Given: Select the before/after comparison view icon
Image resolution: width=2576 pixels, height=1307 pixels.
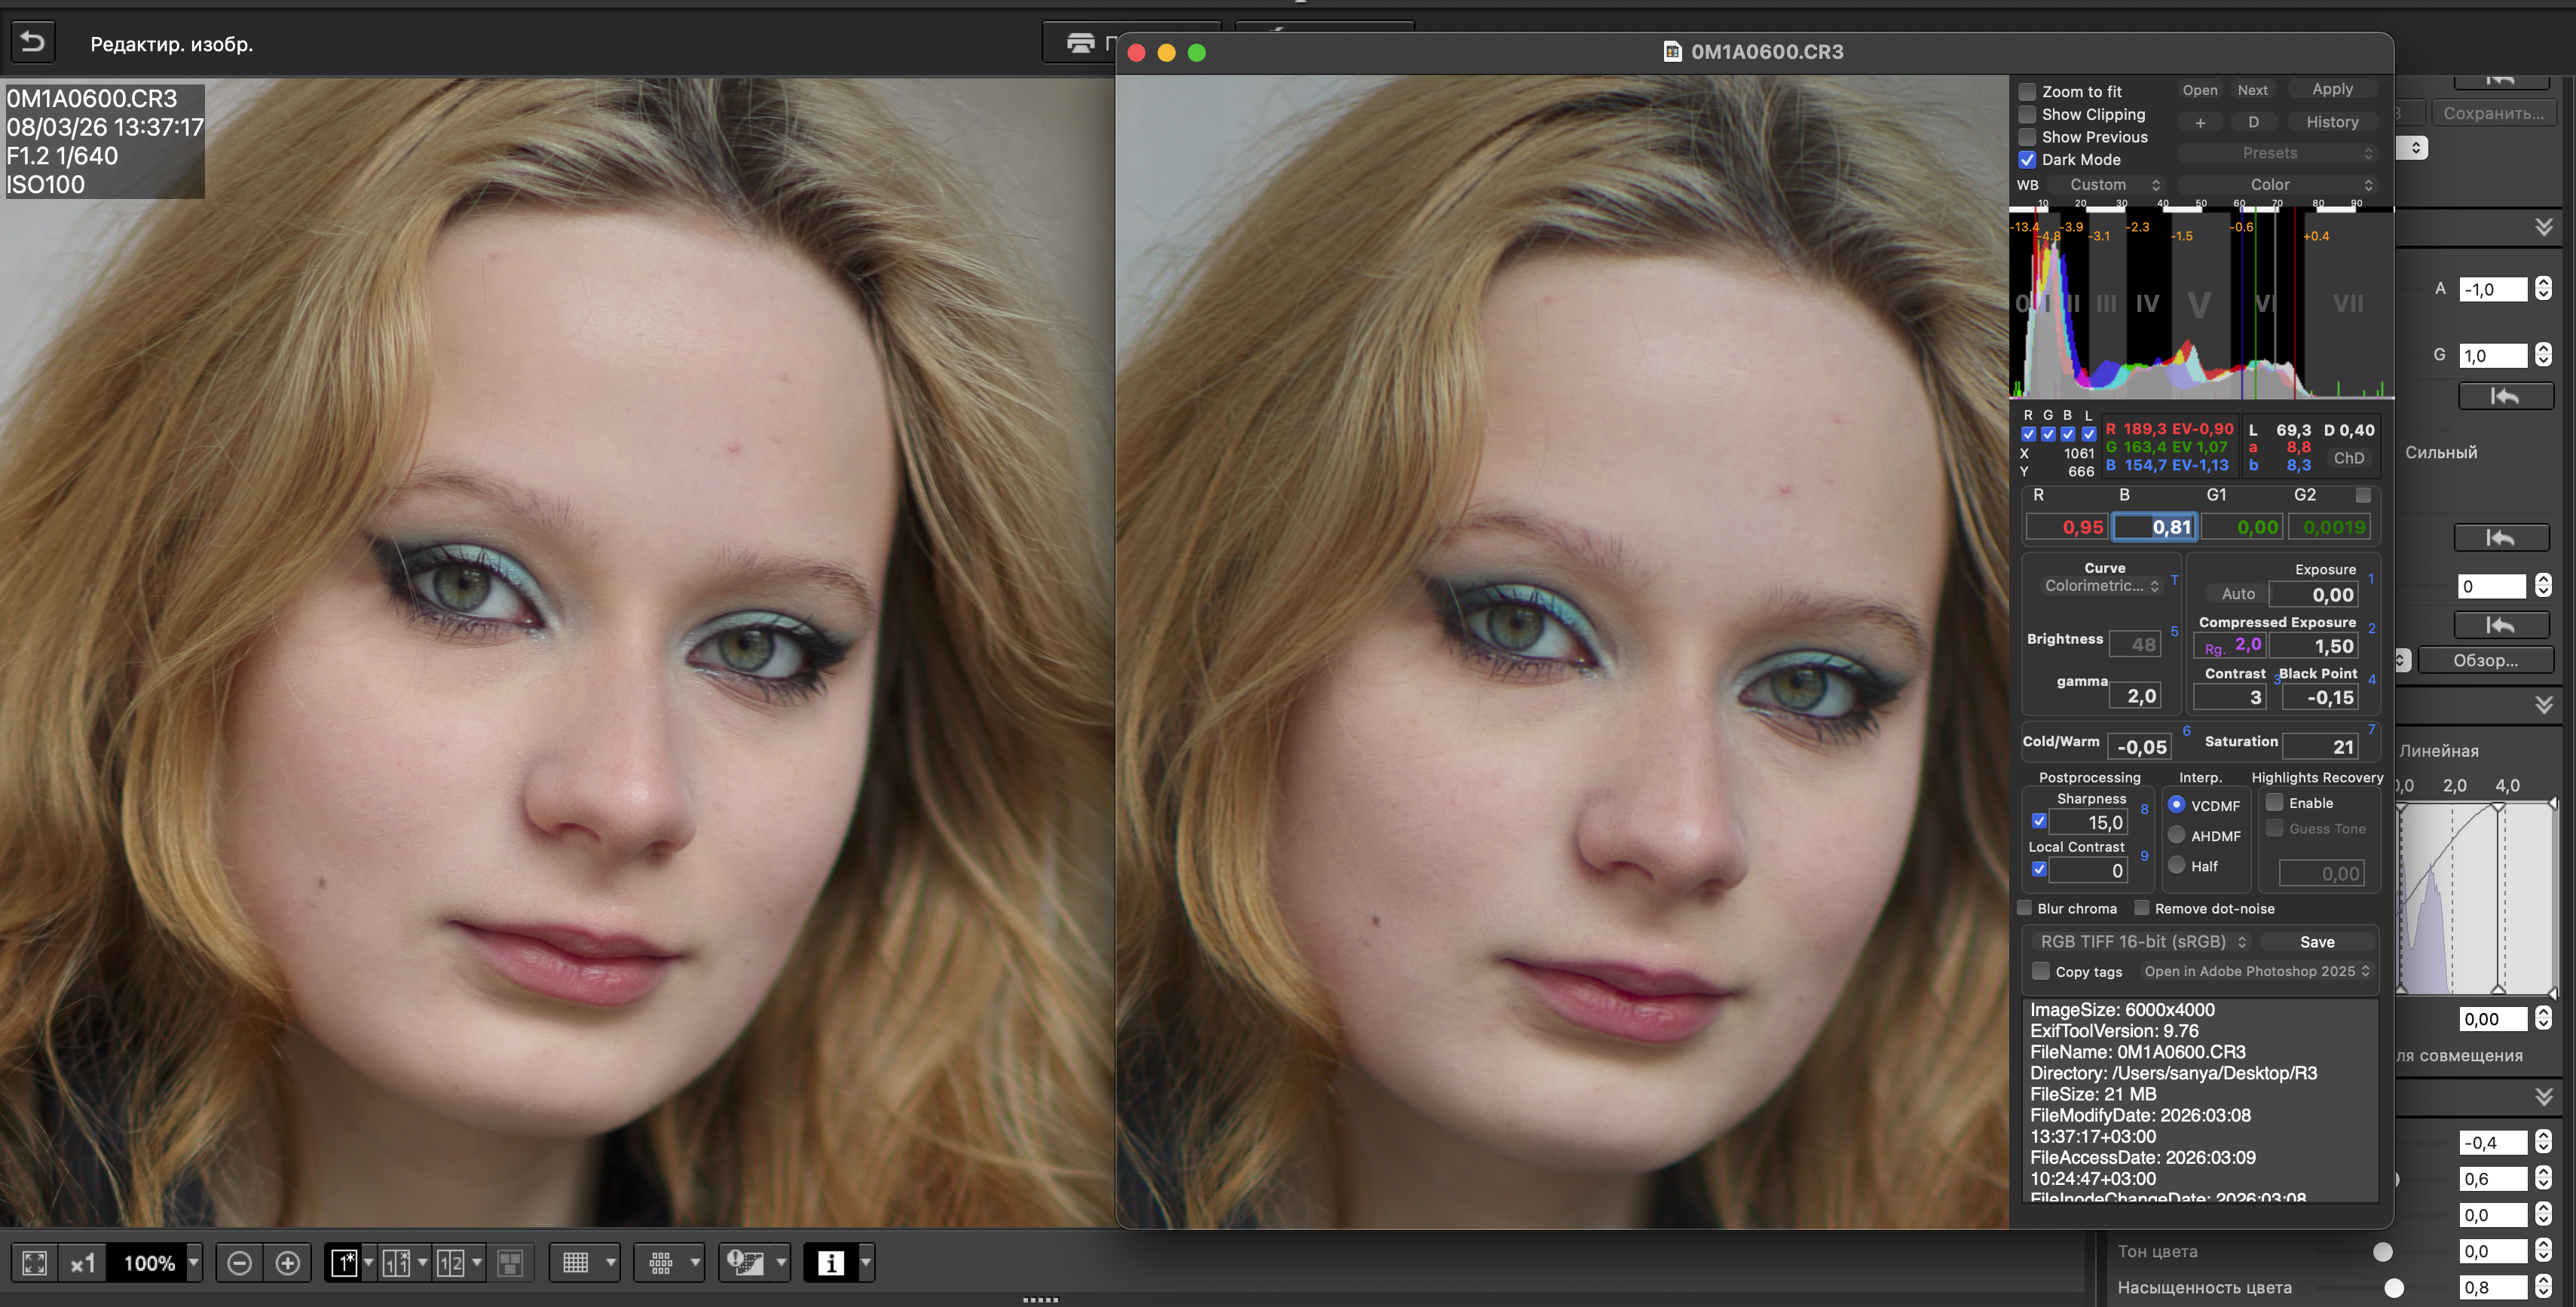Looking at the screenshot, I should pyautogui.click(x=397, y=1263).
